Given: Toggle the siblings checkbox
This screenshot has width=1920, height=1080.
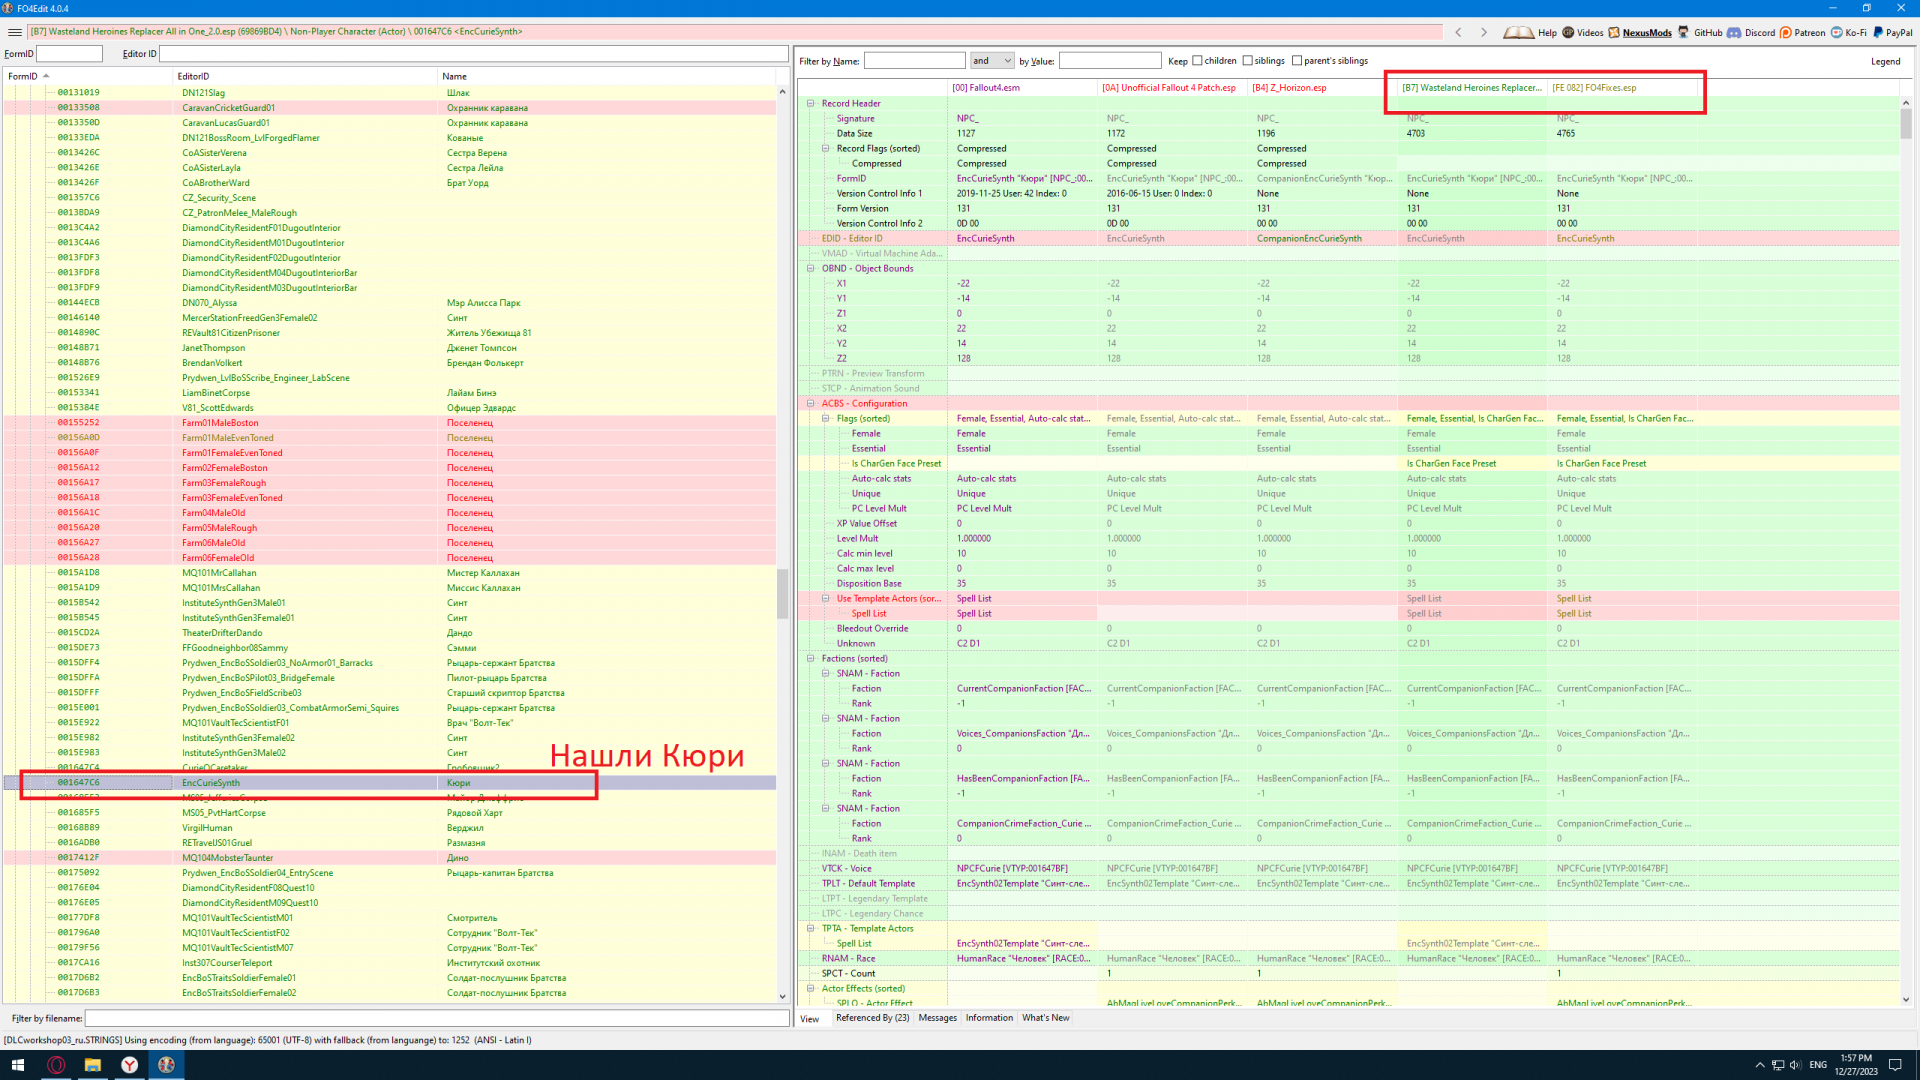Looking at the screenshot, I should coord(1248,61).
